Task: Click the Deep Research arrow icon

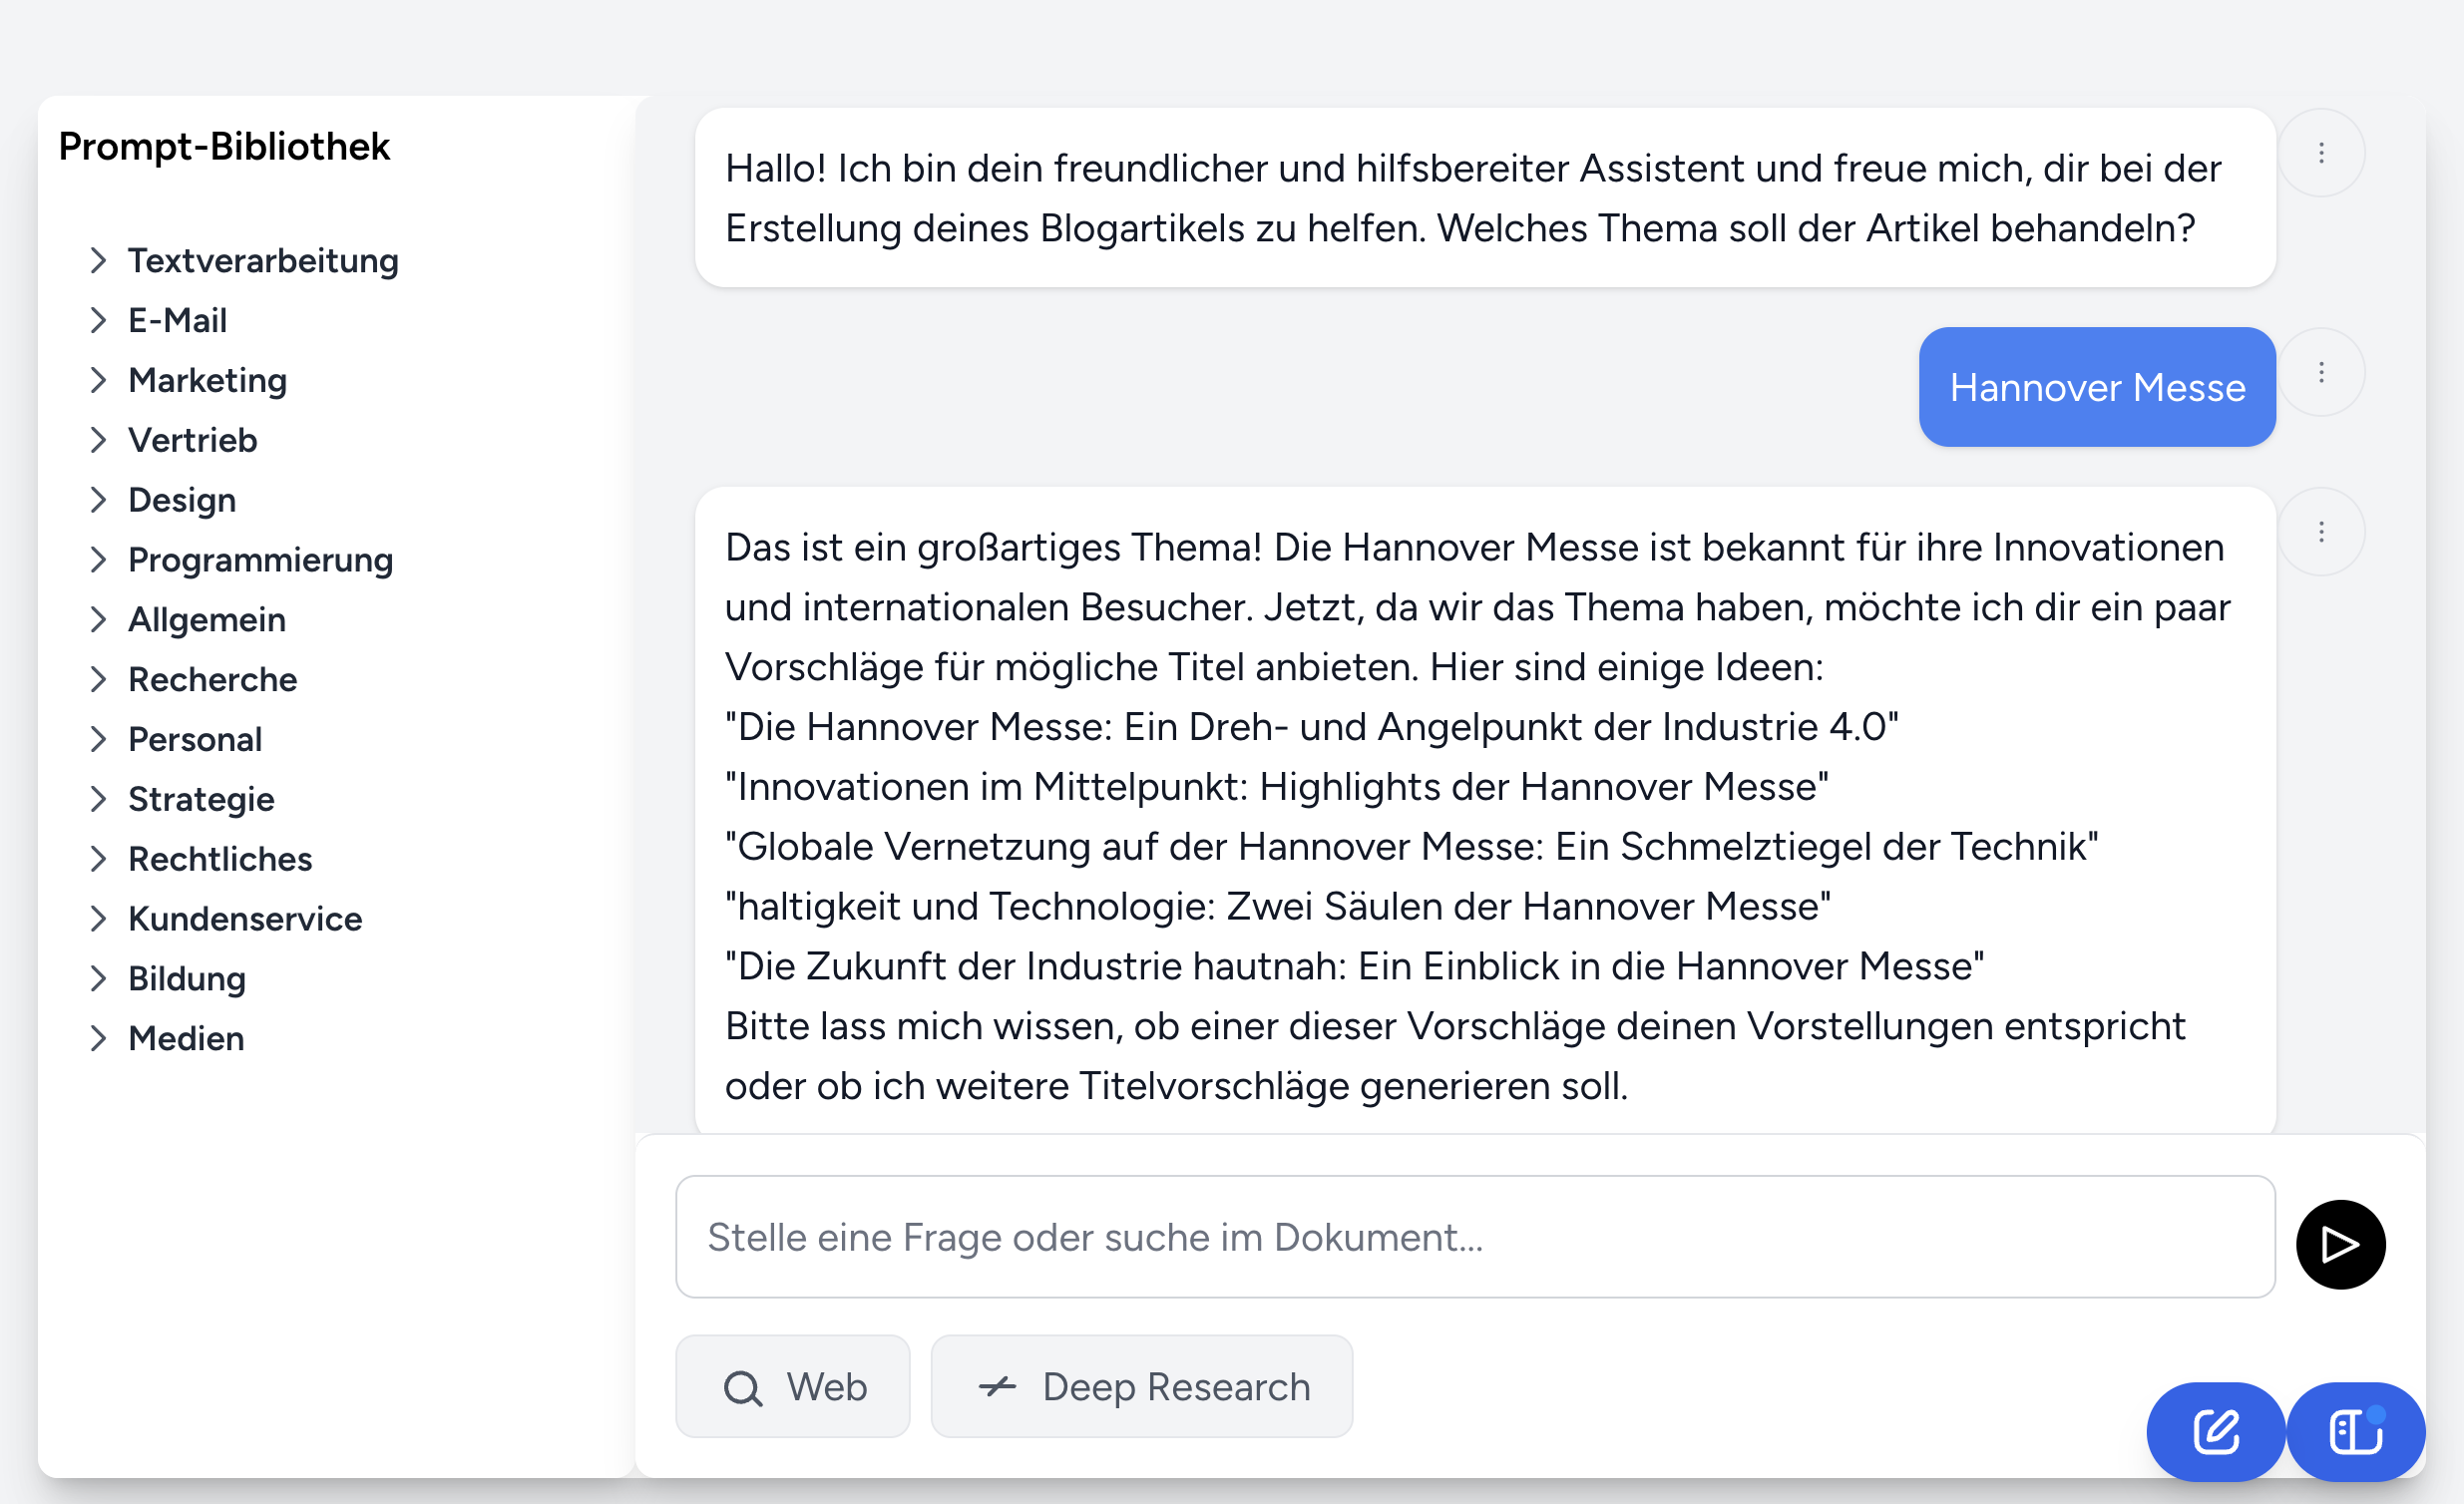Action: point(997,1386)
